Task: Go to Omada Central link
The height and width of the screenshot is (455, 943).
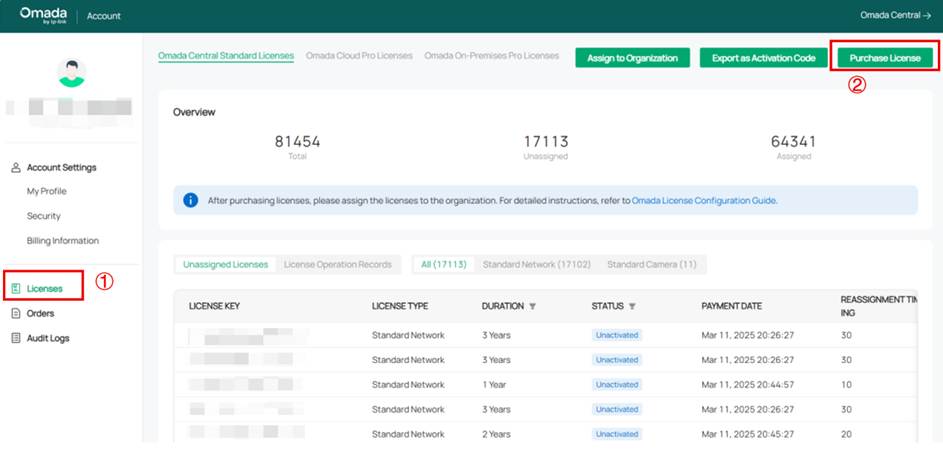Action: (895, 16)
